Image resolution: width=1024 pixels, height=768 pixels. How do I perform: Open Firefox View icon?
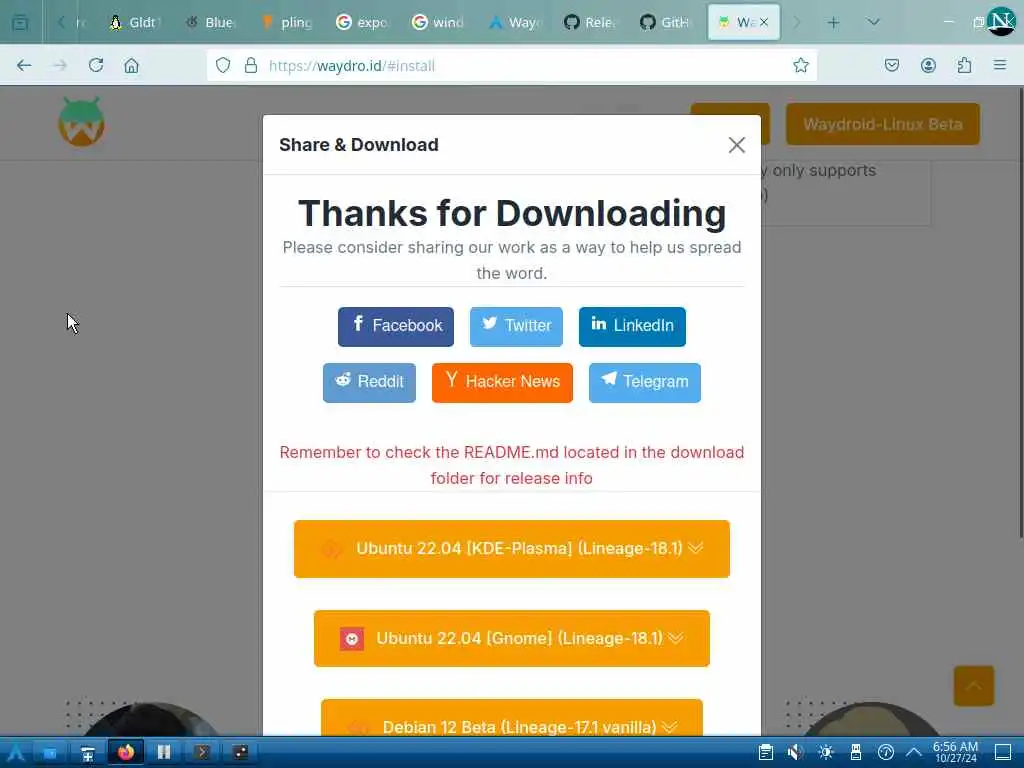pyautogui.click(x=20, y=23)
